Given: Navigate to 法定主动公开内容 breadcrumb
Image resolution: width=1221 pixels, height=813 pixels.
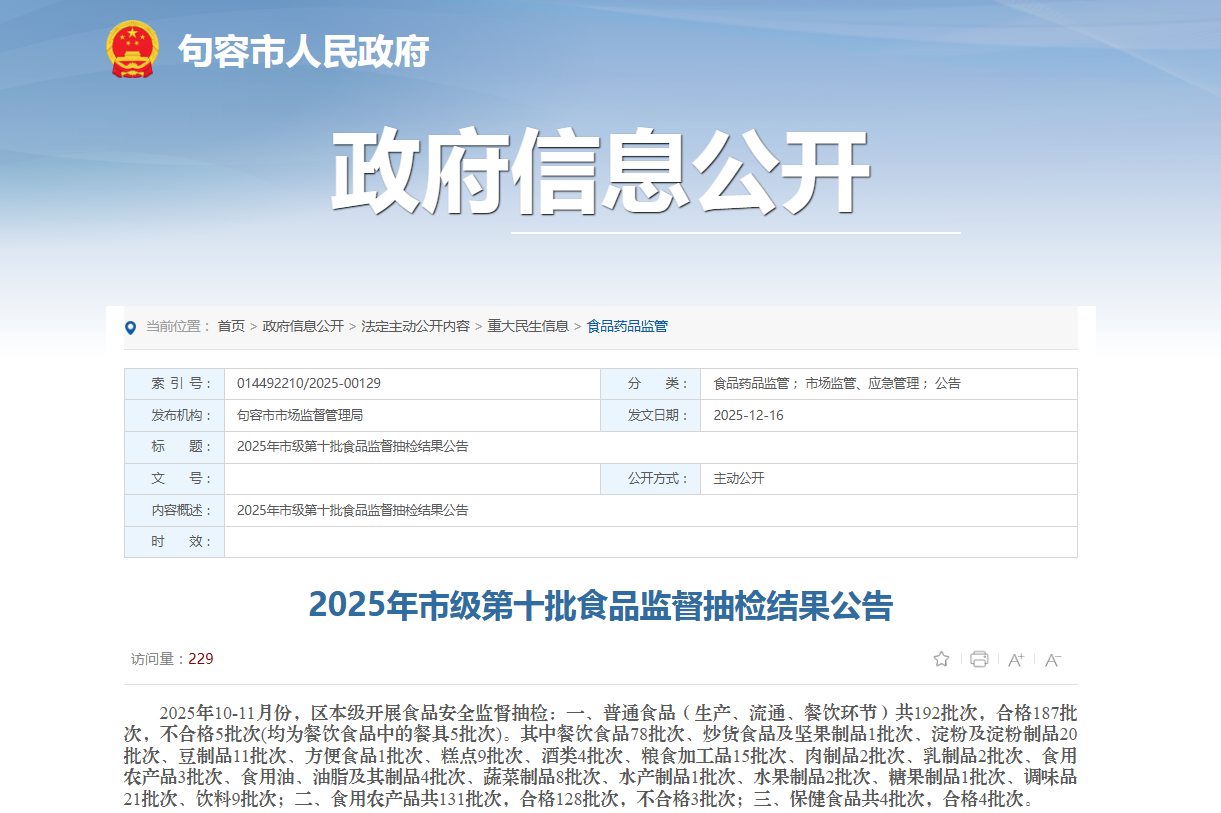Looking at the screenshot, I should click(x=415, y=326).
